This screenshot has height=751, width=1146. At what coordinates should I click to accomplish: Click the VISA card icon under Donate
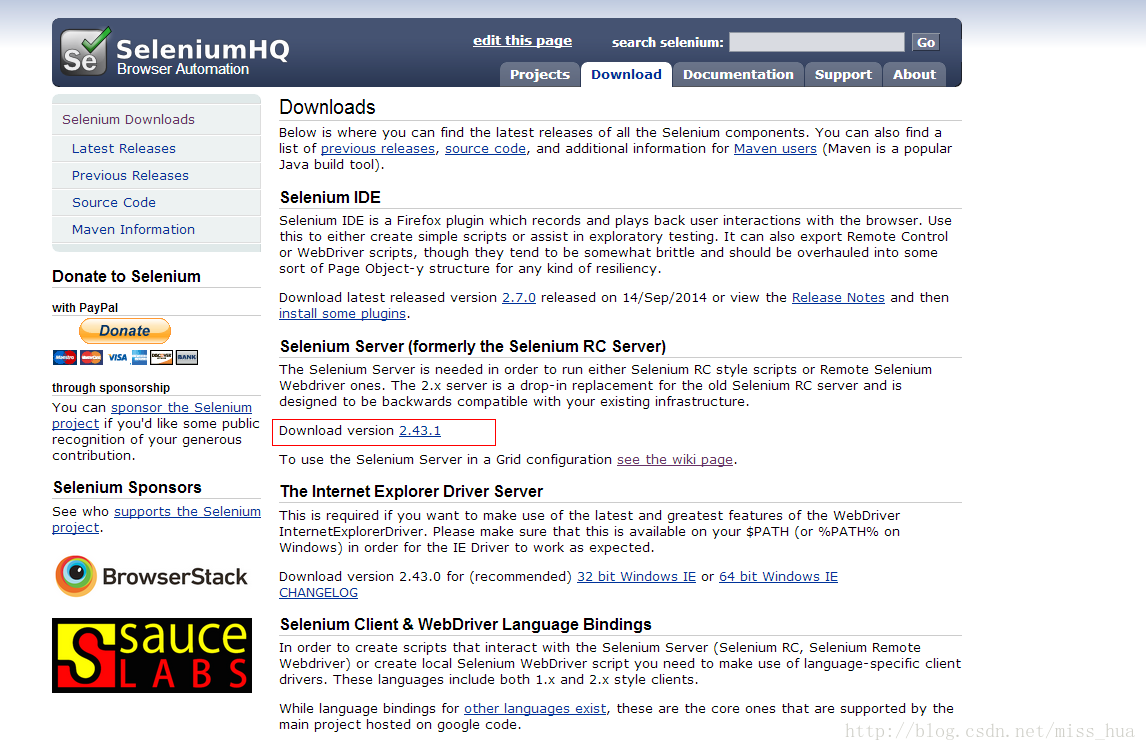tap(117, 357)
